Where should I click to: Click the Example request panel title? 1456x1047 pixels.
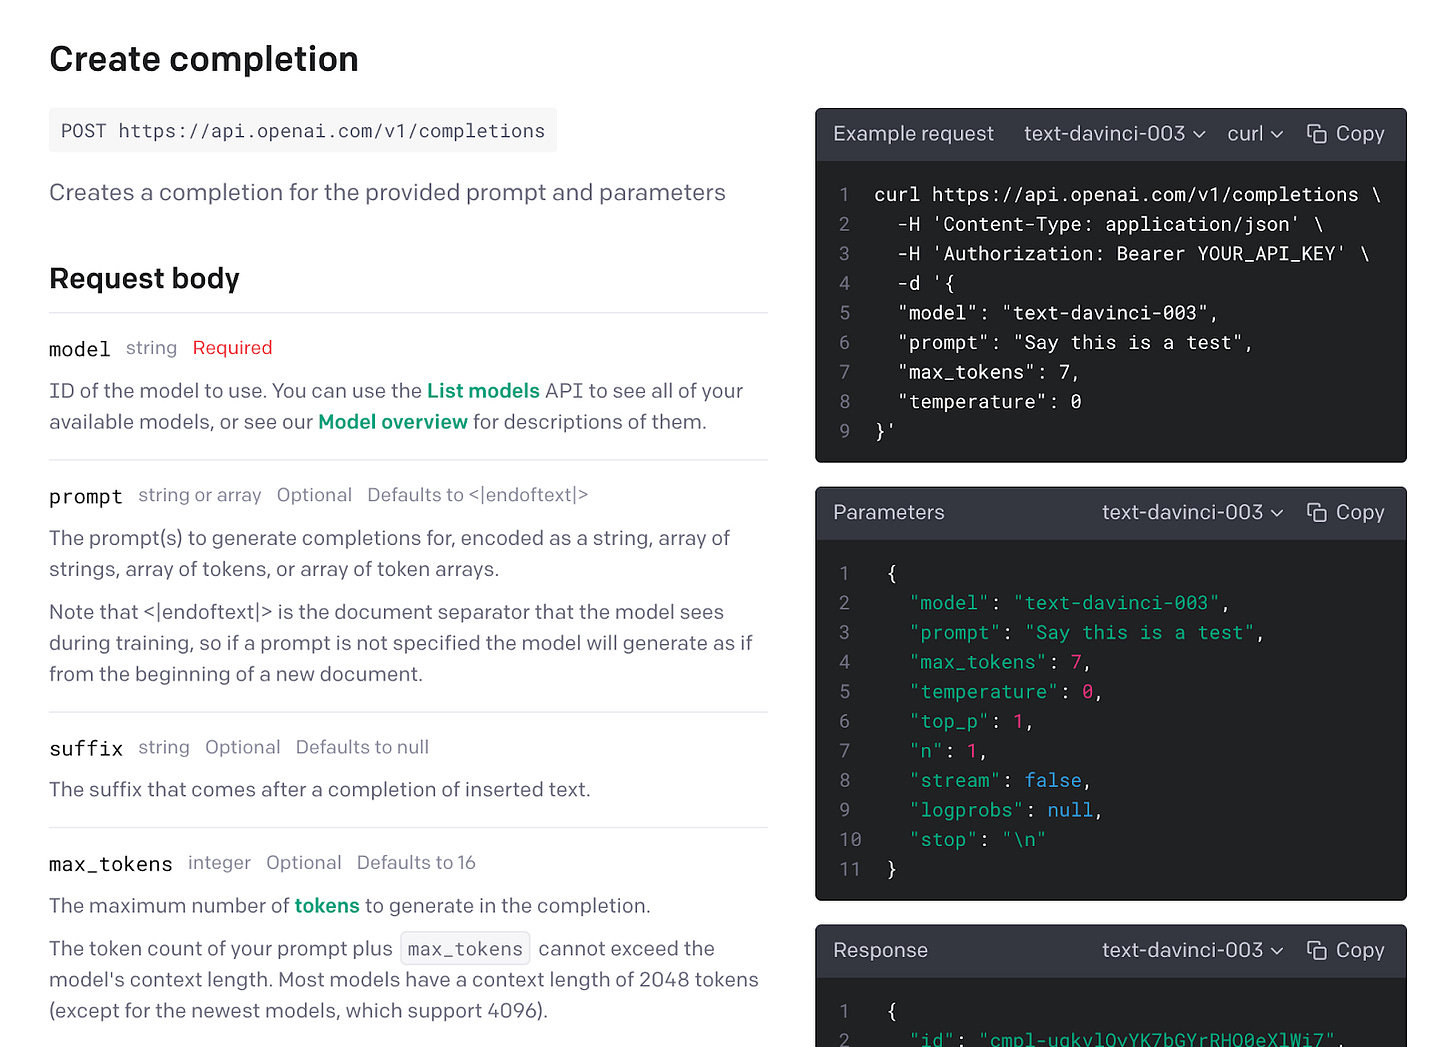[913, 134]
